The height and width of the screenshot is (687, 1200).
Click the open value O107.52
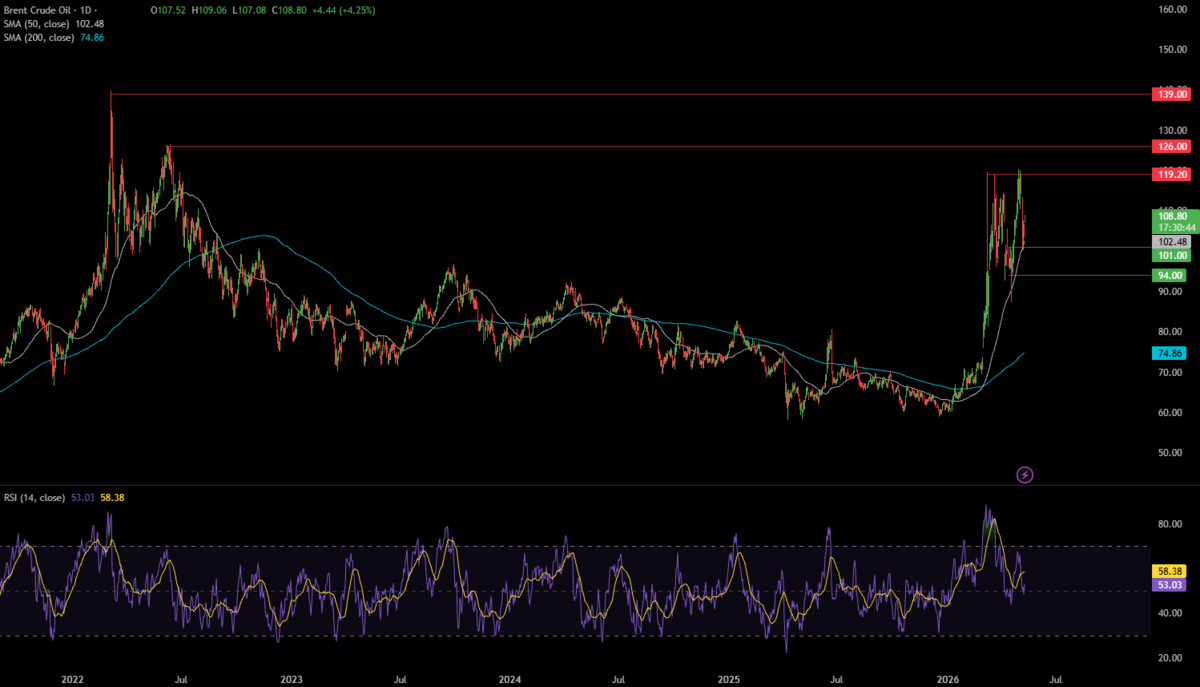[170, 10]
